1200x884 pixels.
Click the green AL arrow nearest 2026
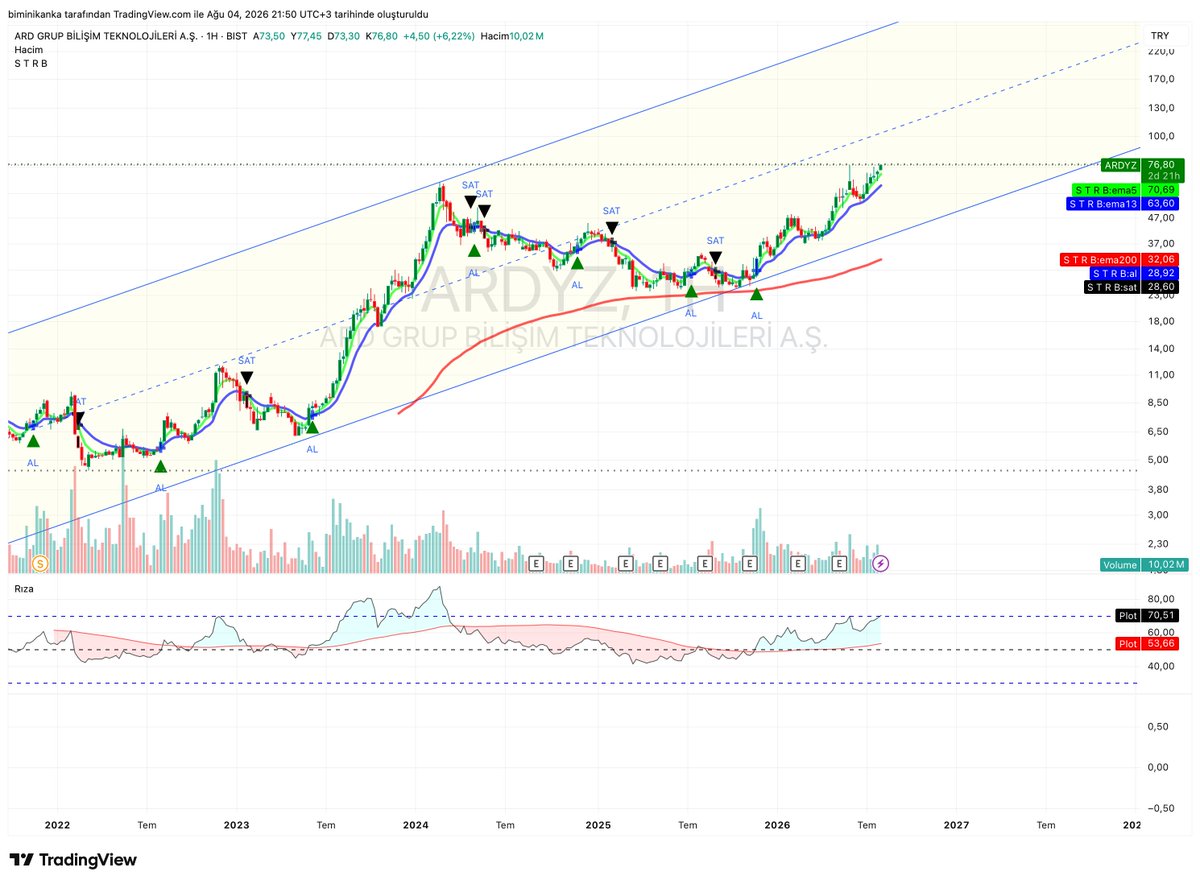(757, 294)
